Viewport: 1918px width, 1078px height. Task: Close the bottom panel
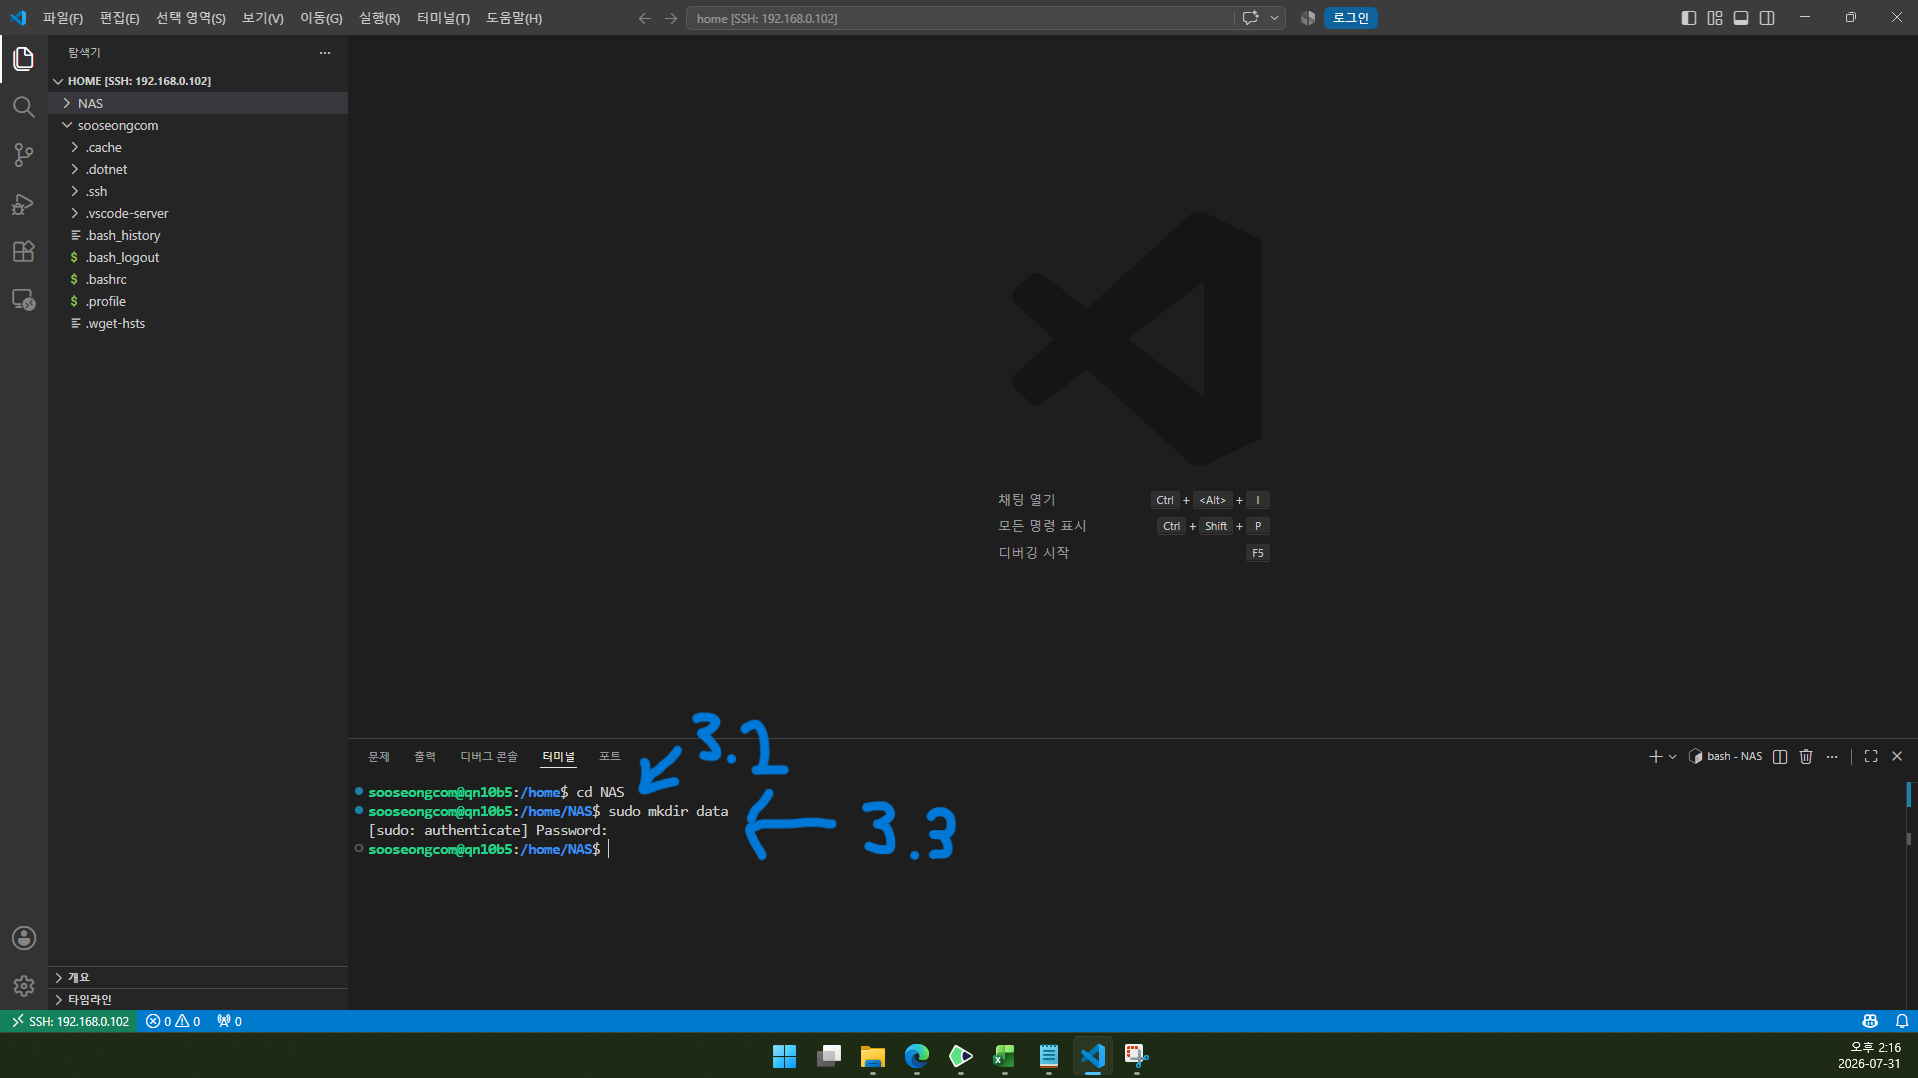pyautogui.click(x=1897, y=757)
